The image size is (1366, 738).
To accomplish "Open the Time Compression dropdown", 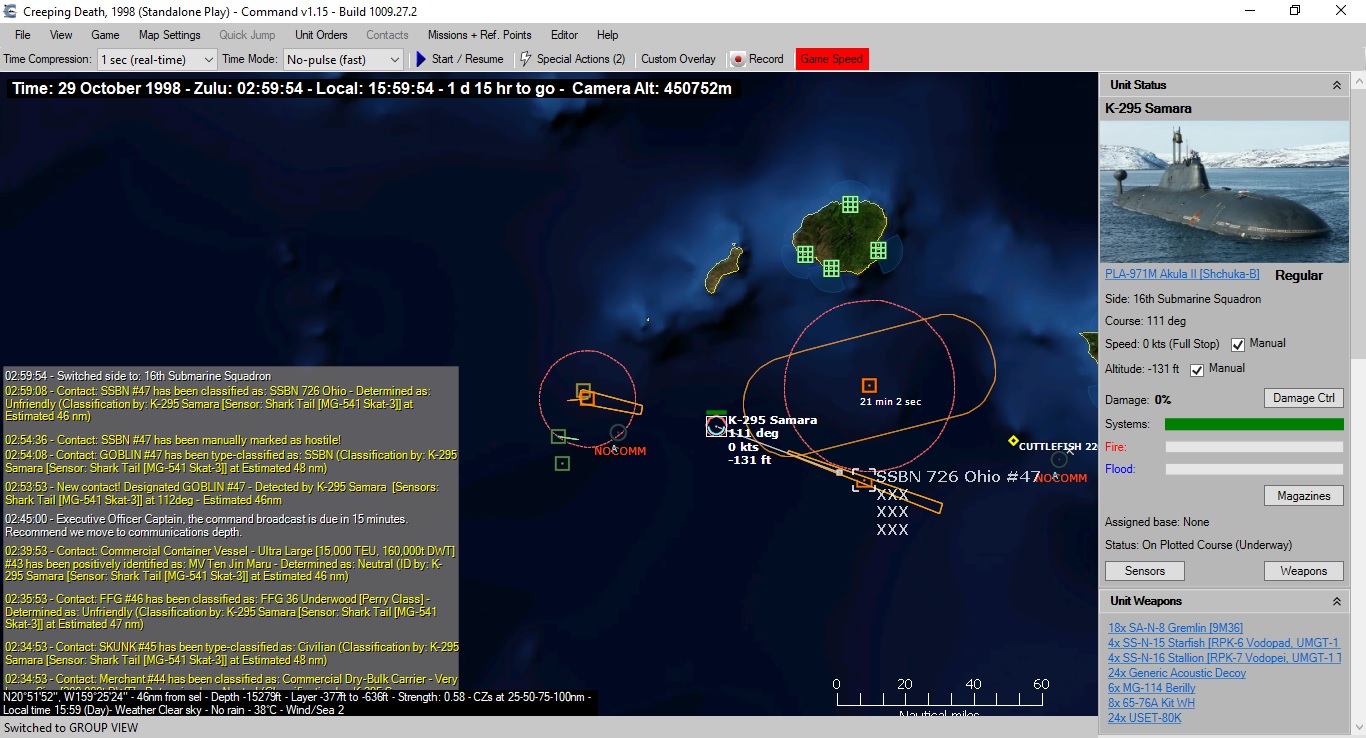I will point(157,60).
